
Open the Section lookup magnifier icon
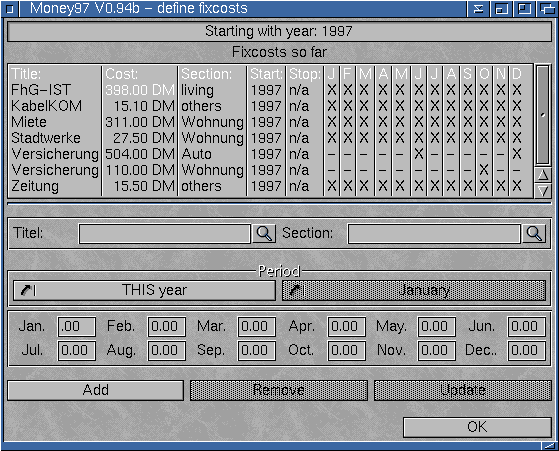point(534,234)
